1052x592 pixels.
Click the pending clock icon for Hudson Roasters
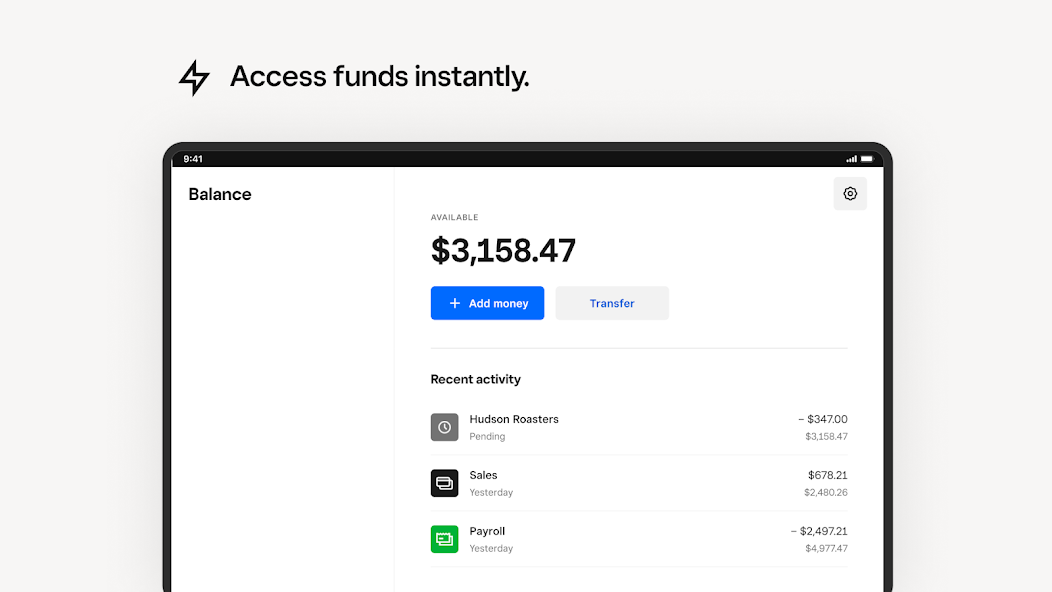click(x=444, y=427)
